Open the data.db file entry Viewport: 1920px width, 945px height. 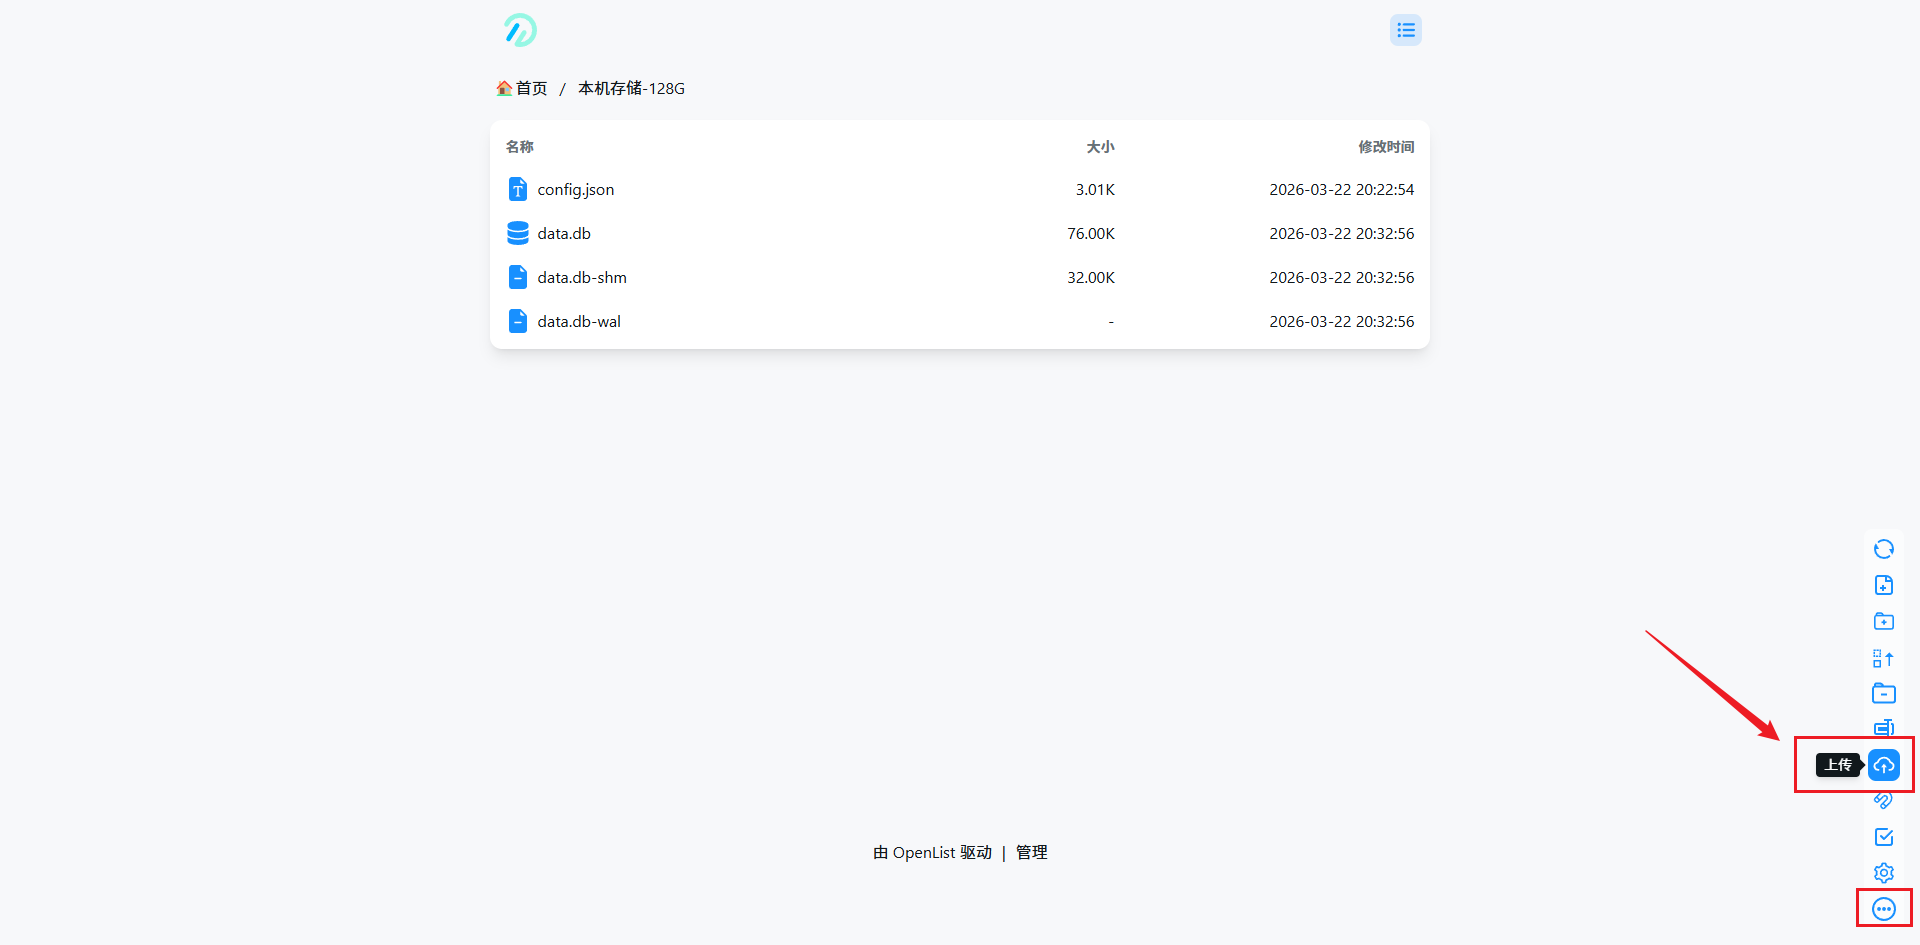563,233
